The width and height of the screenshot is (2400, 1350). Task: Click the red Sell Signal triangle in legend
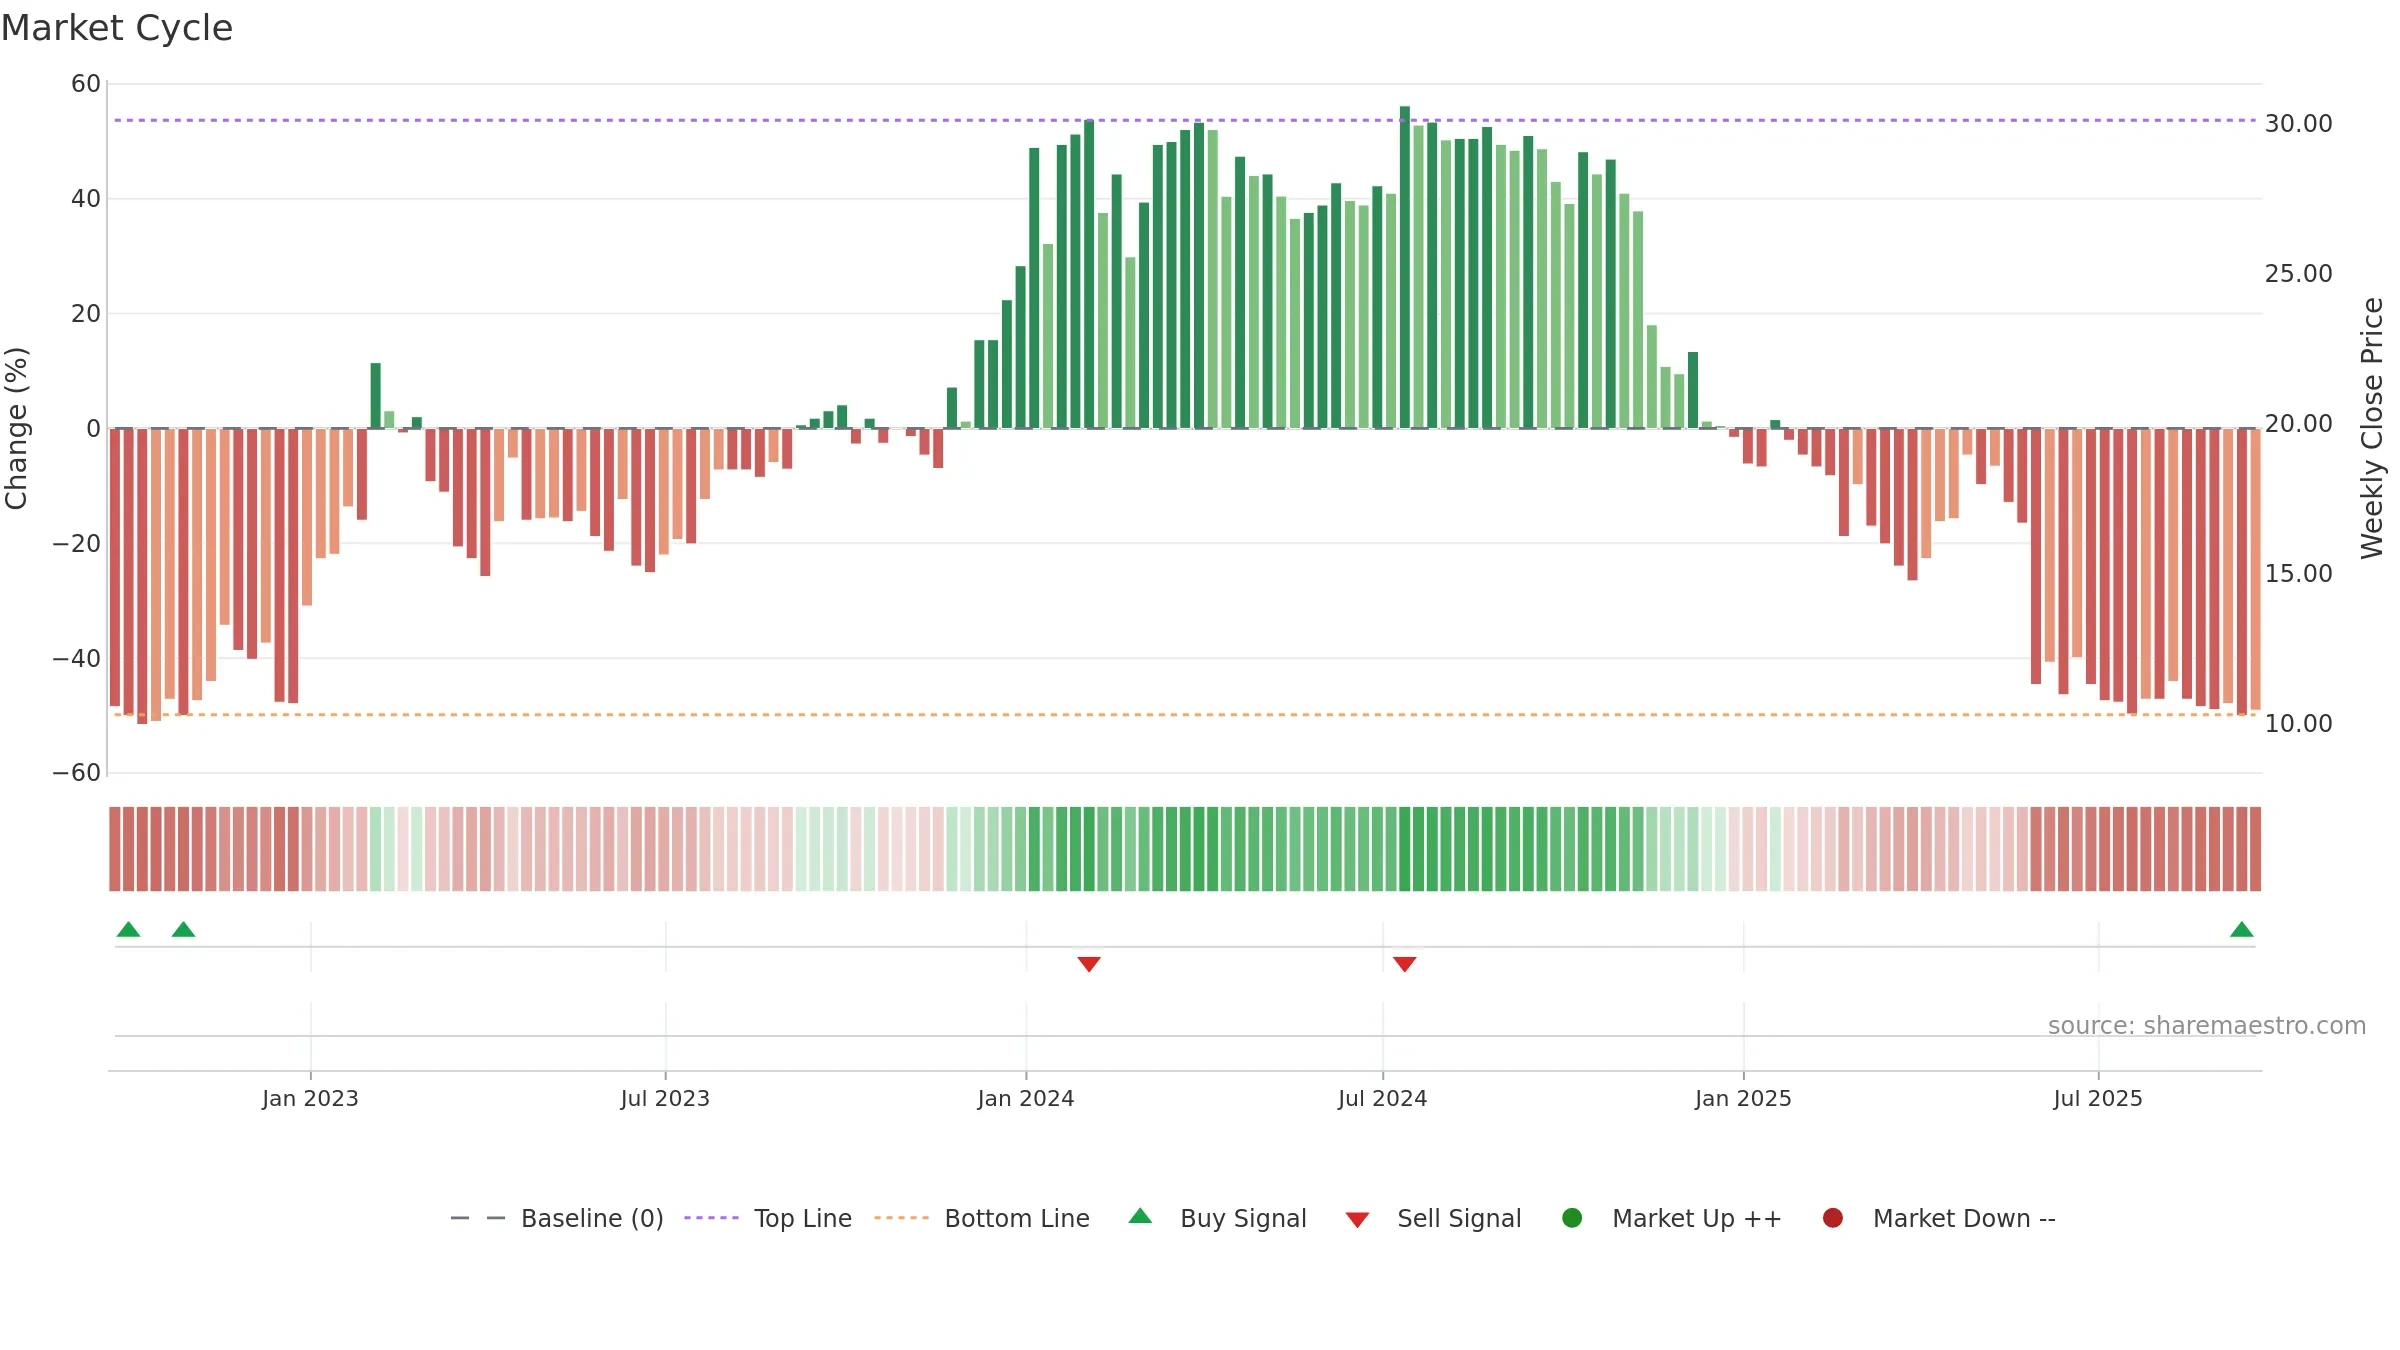1357,1220
